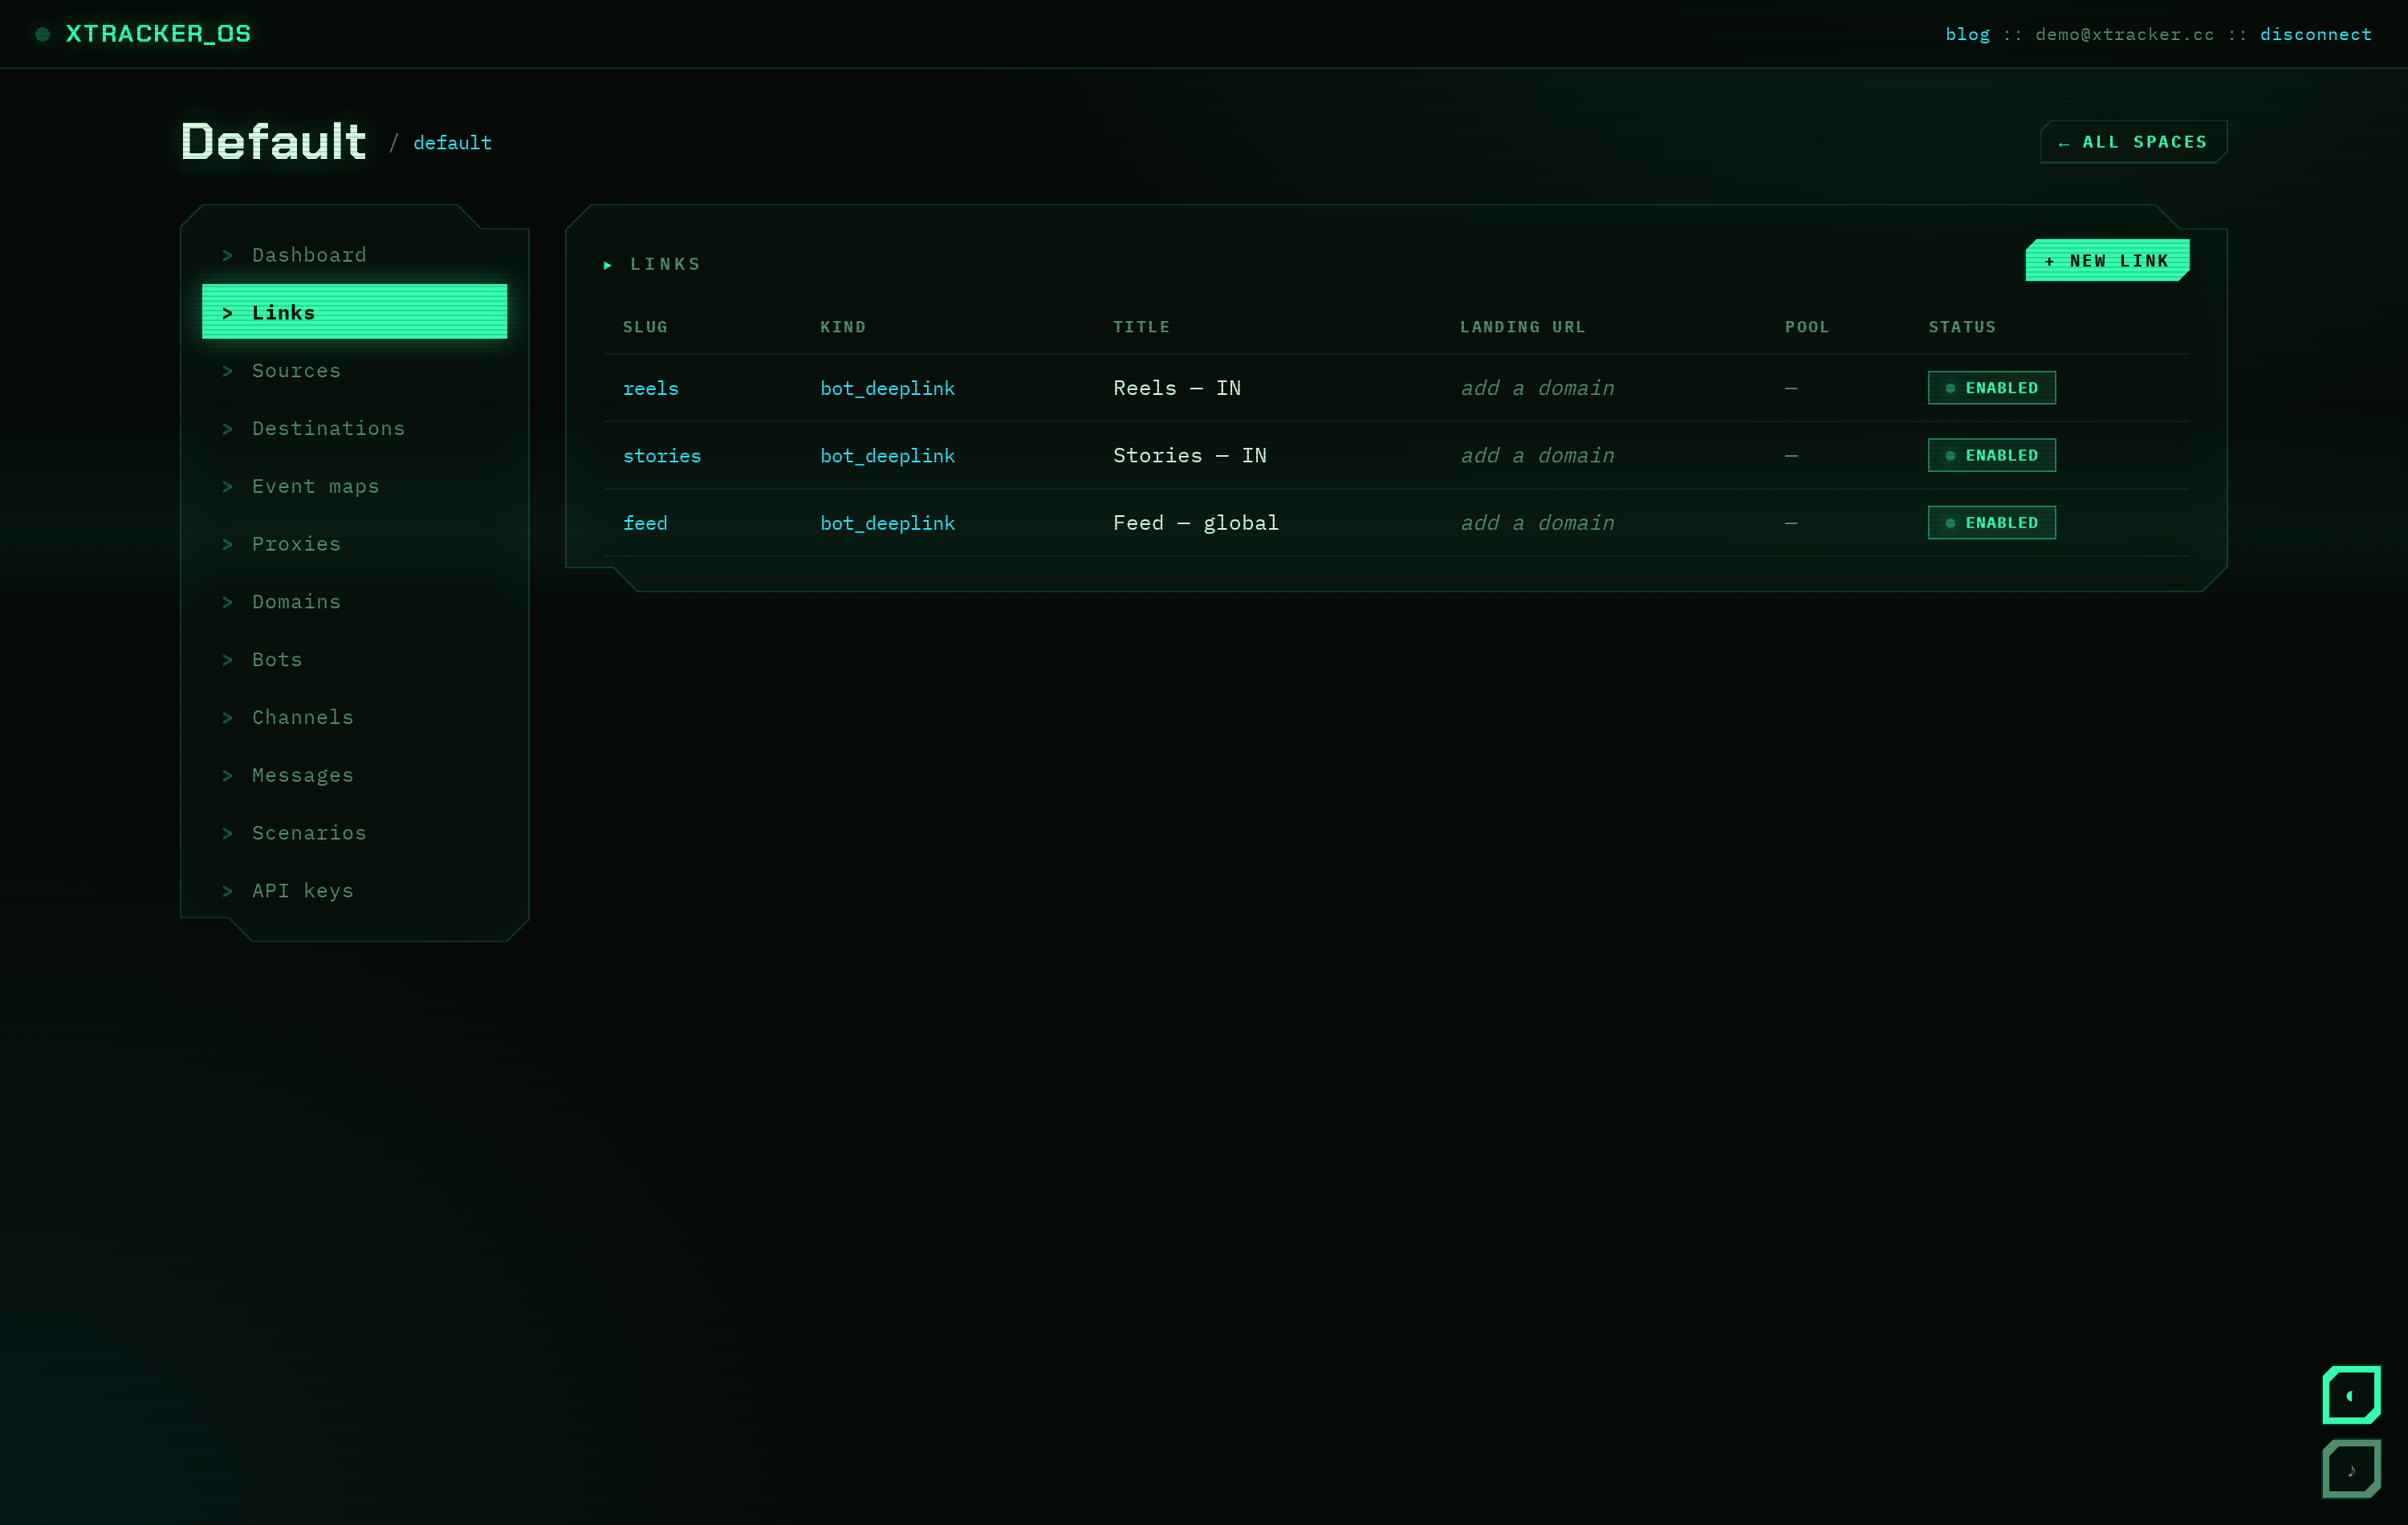Click the TITLE column header
Screen dimensions: 2408x1525
point(1141,327)
